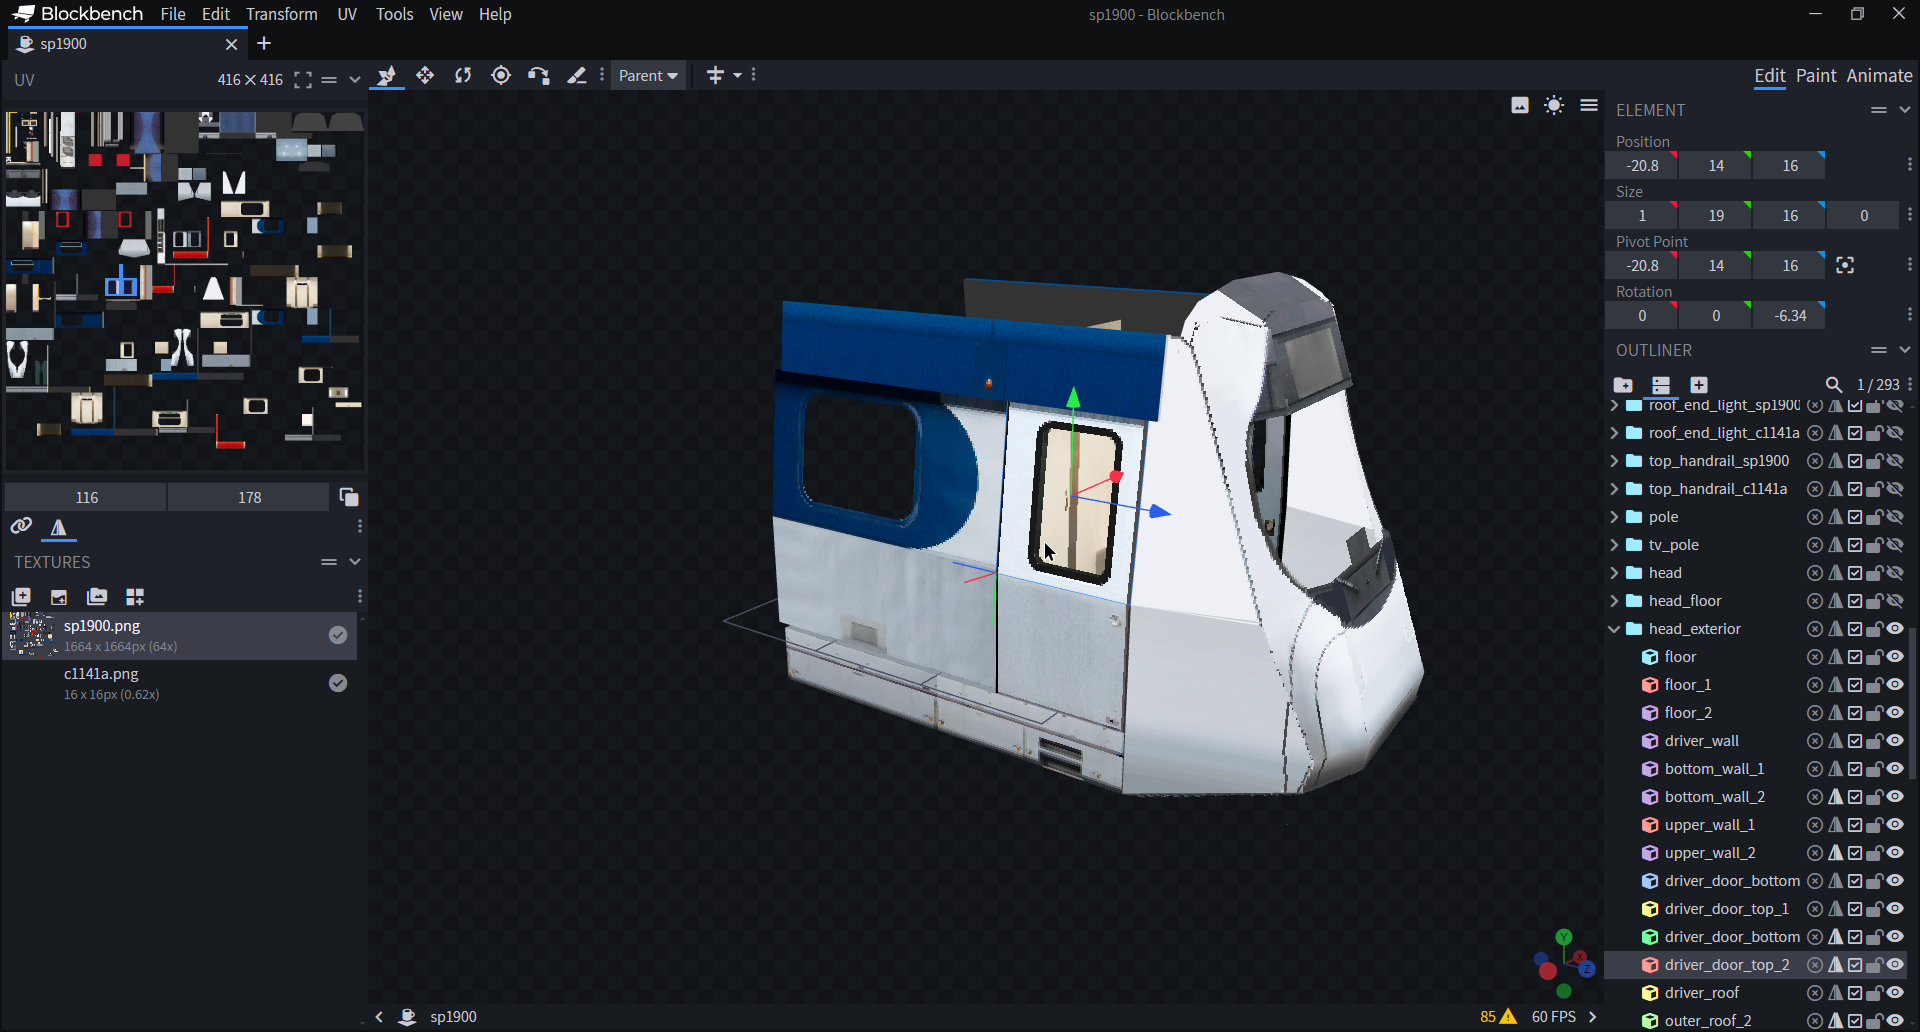Click the Add Group icon in Outliner
Viewport: 1920px width, 1032px height.
[1623, 385]
